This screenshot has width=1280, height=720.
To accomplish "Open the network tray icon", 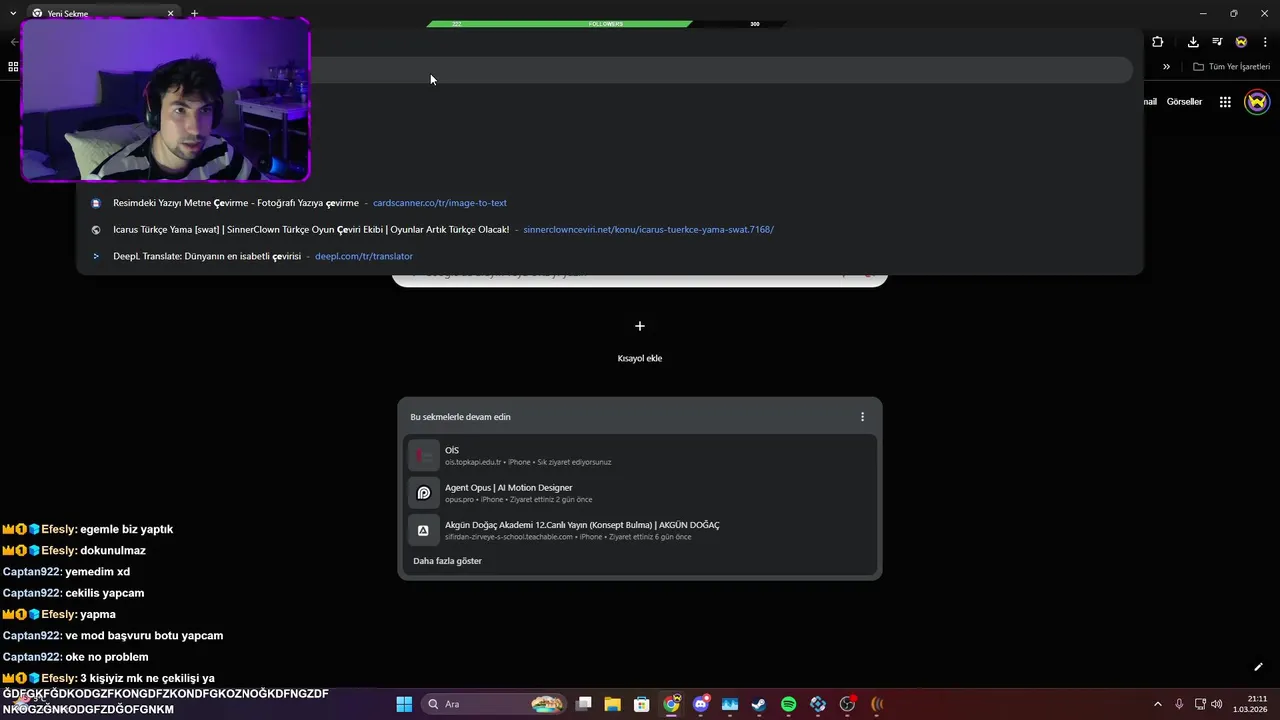I will [x=1201, y=704].
